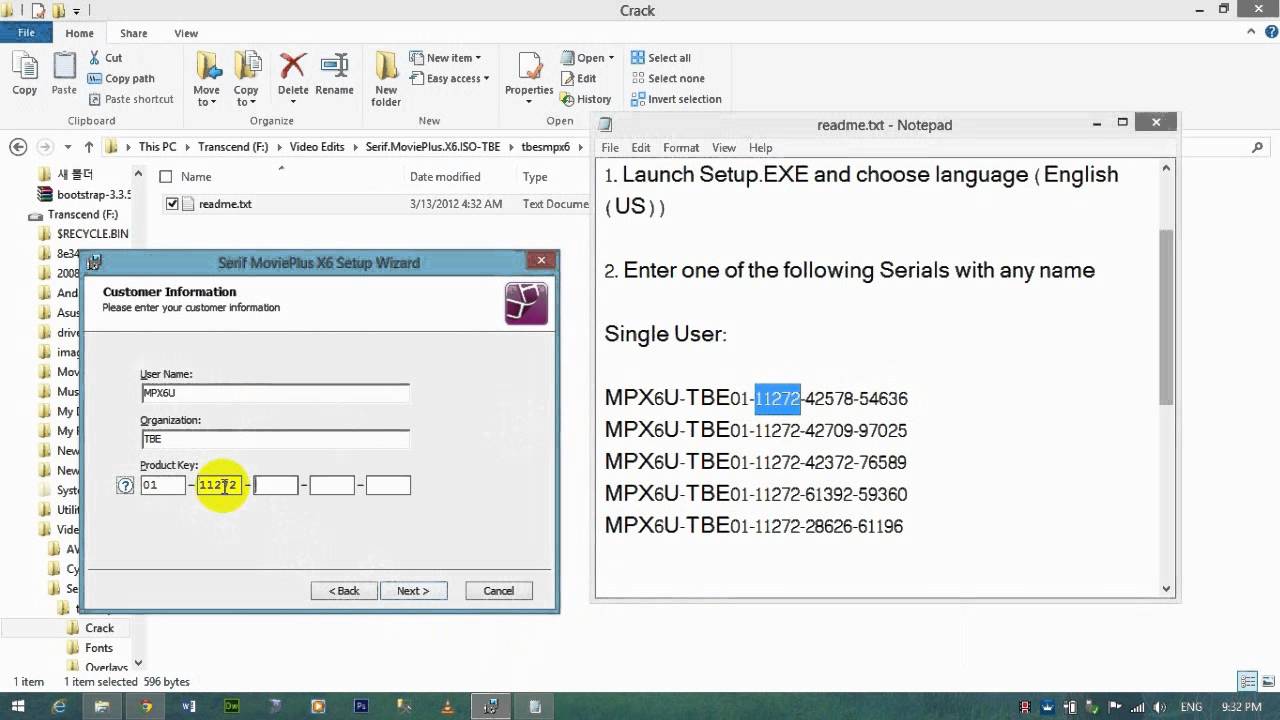Click the navigation pane scroll up arrow
Image resolution: width=1280 pixels, height=720 pixels.
(x=138, y=172)
